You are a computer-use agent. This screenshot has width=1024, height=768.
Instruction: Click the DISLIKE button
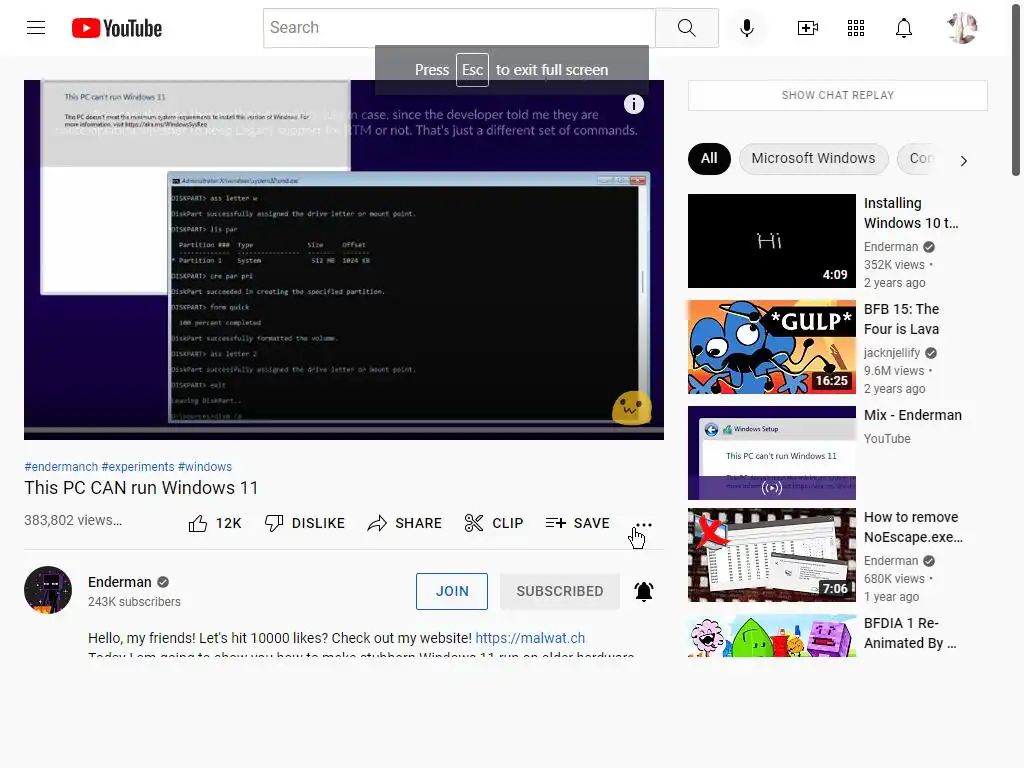[x=304, y=523]
